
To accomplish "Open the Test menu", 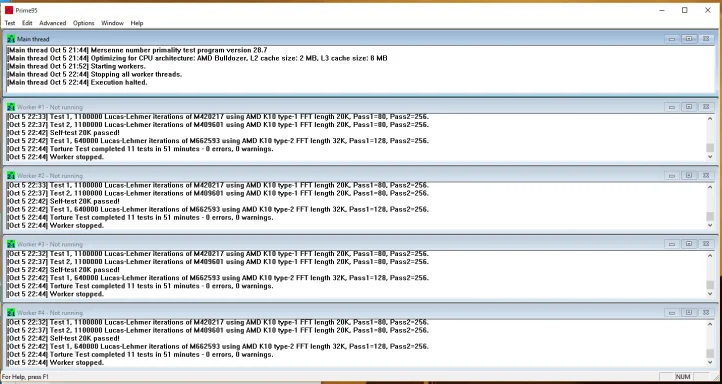I will (x=10, y=23).
